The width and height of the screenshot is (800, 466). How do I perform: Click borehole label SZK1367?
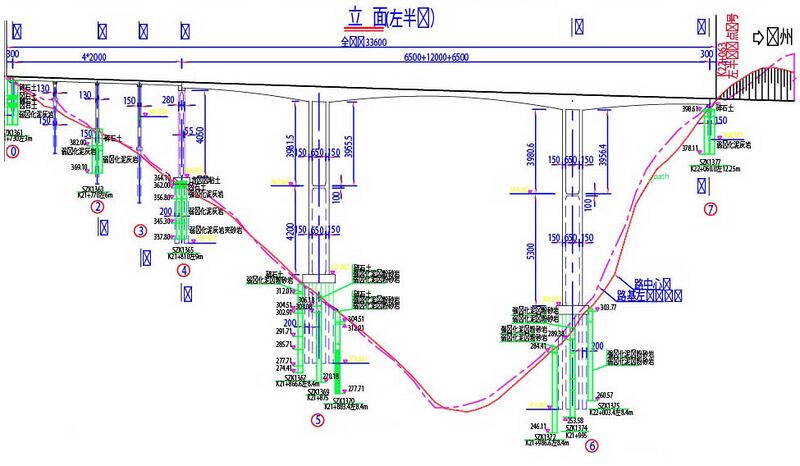pyautogui.click(x=295, y=378)
